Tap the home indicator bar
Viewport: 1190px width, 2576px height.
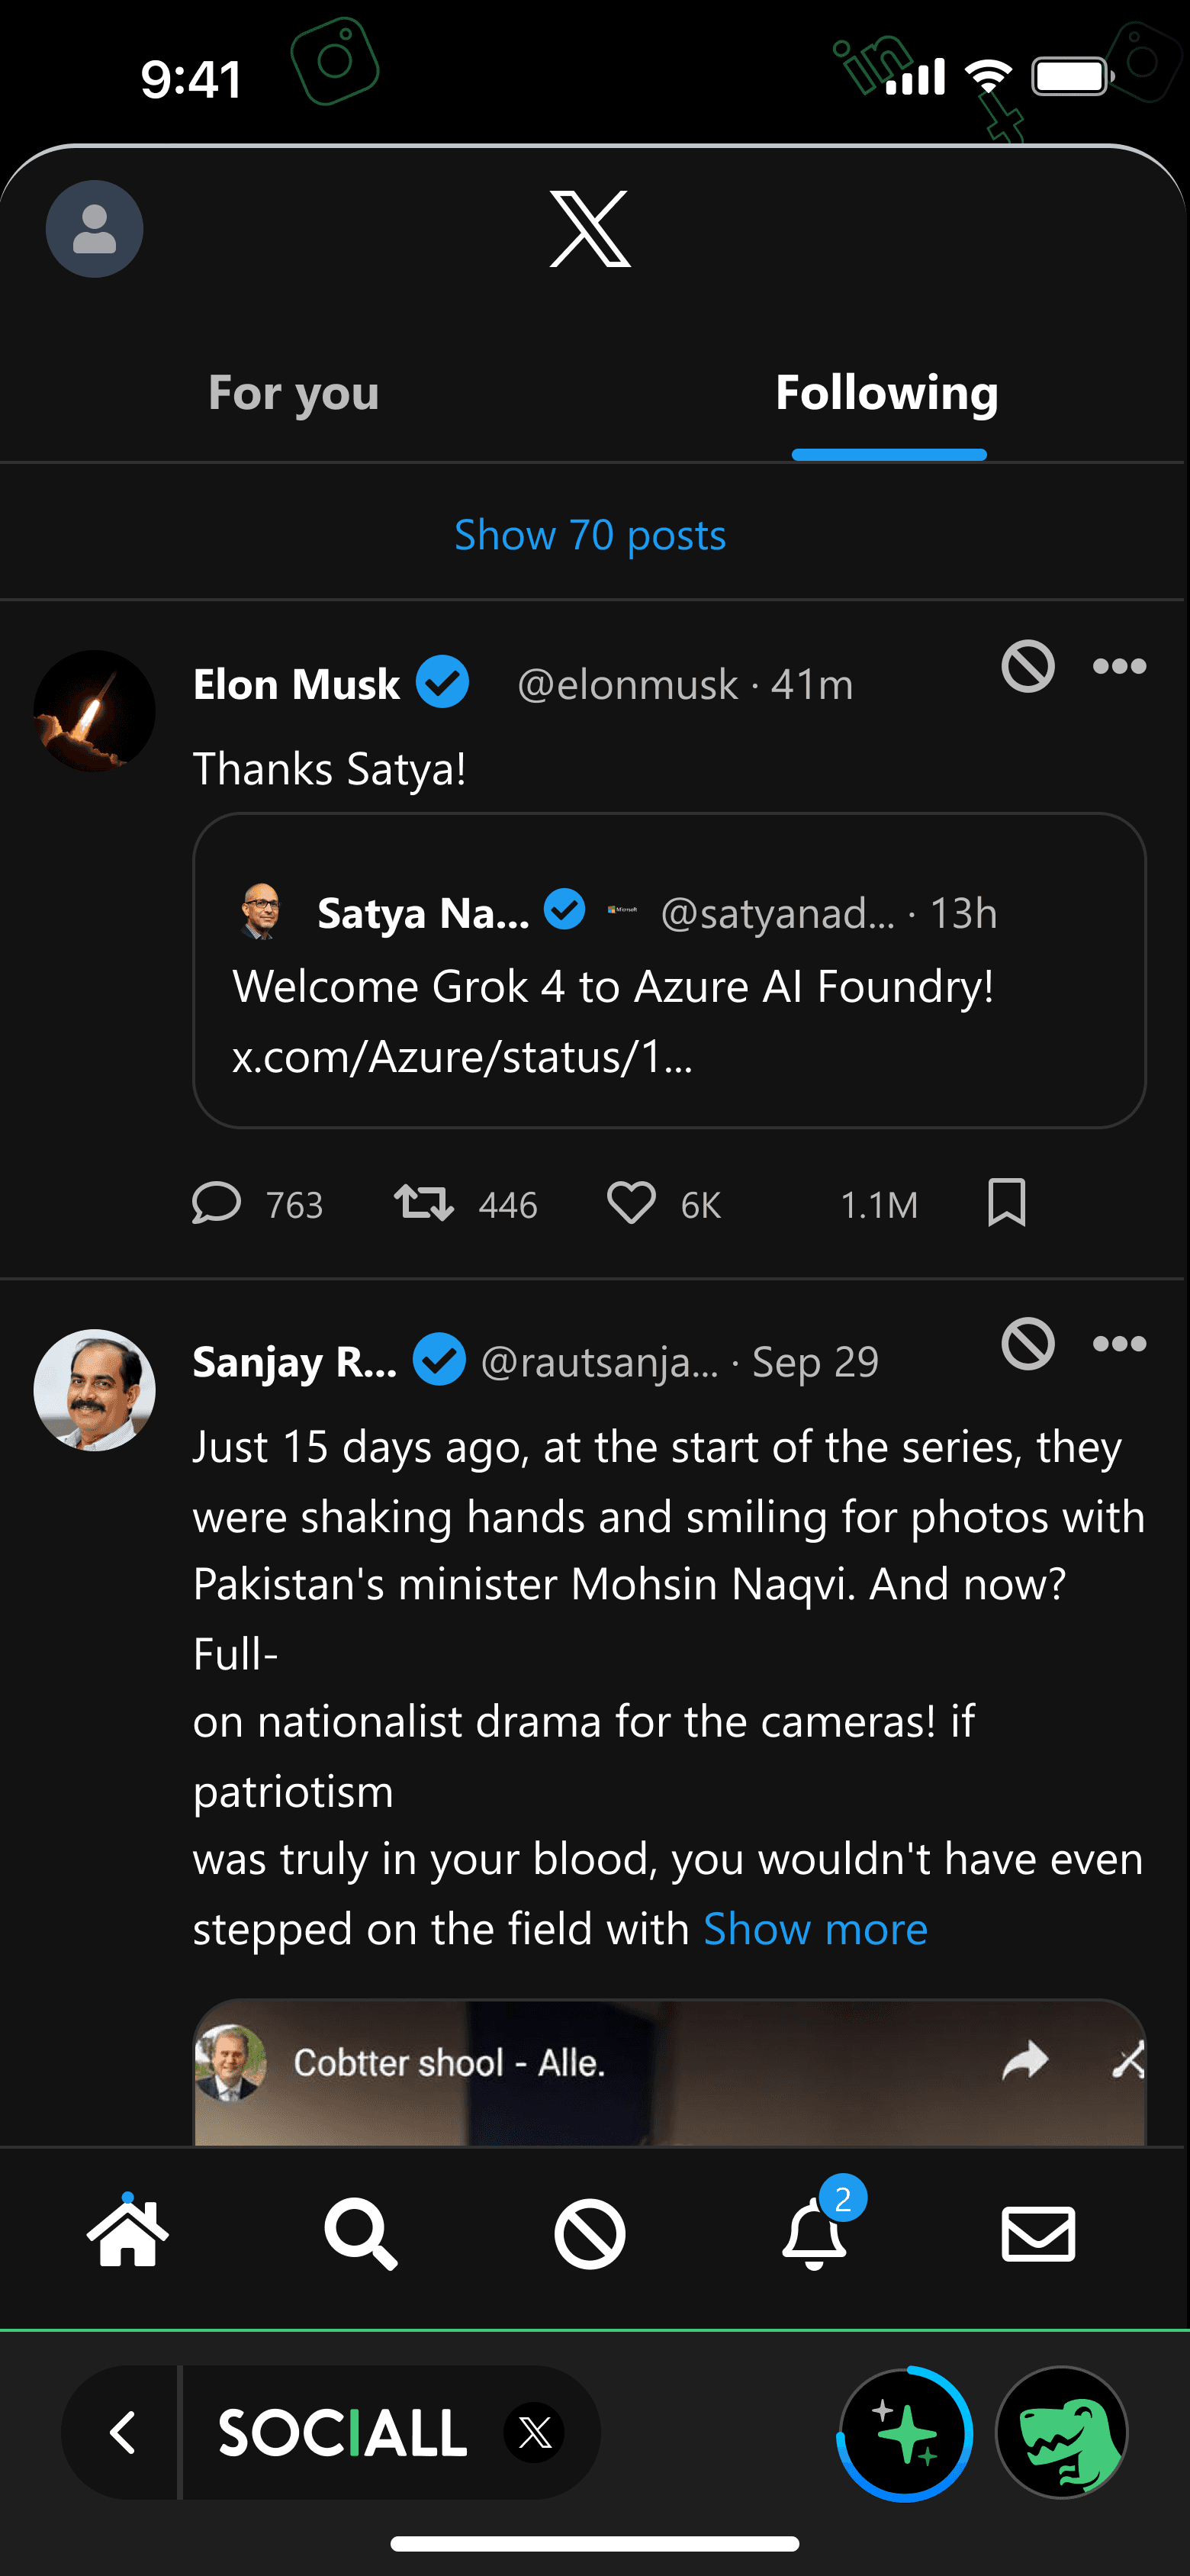point(595,2543)
